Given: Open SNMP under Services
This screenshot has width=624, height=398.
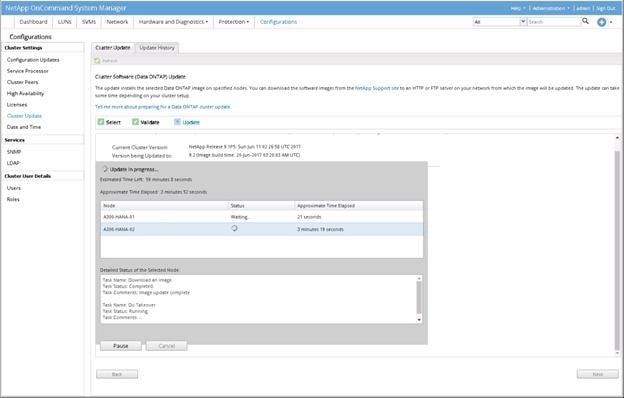Looking at the screenshot, I should click(14, 152).
